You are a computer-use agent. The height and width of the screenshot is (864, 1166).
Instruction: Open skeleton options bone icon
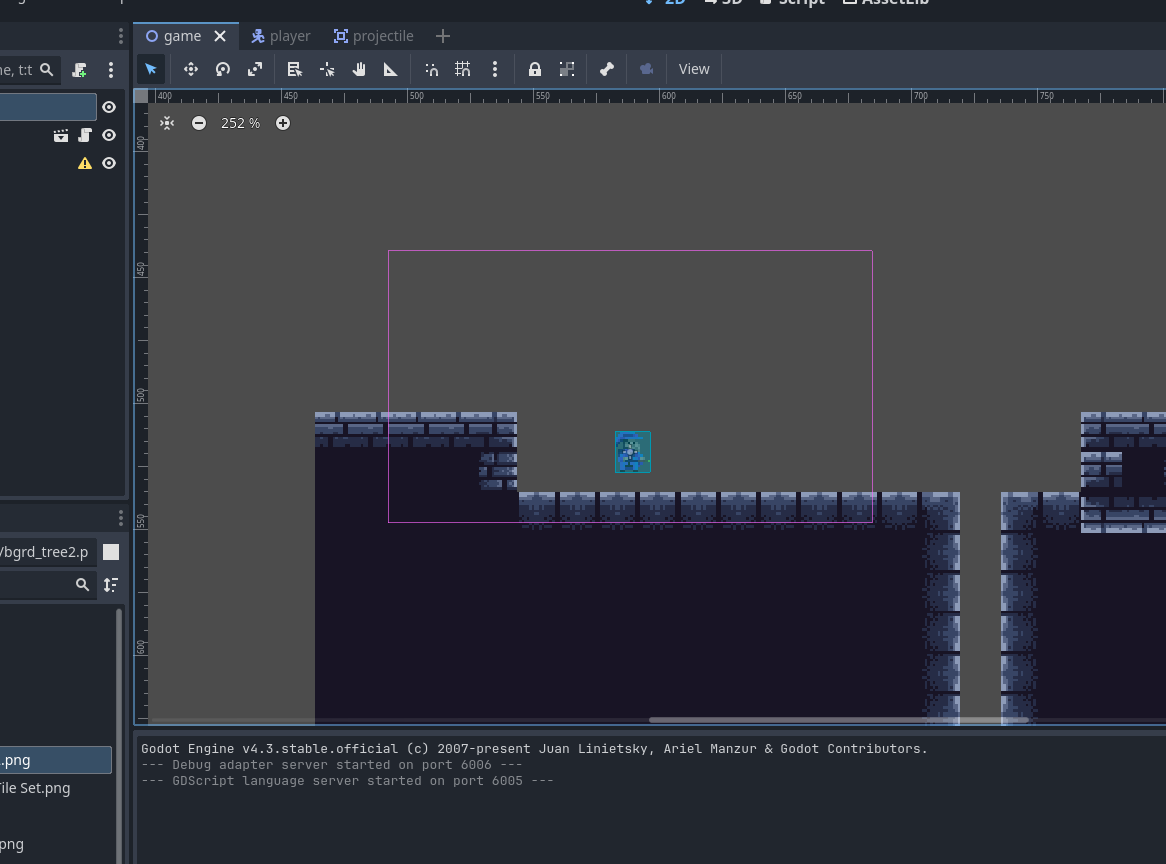(x=607, y=69)
